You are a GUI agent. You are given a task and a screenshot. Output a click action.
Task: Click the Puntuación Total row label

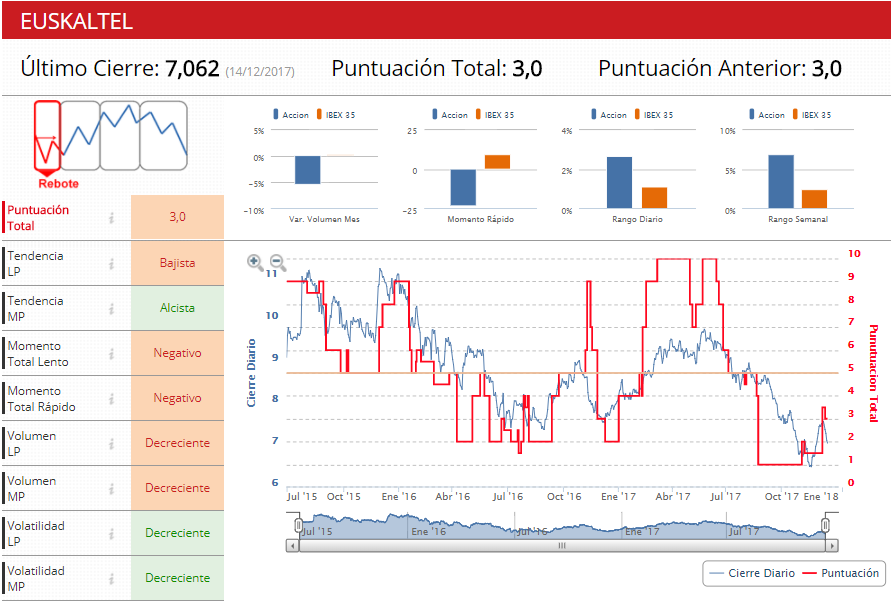38,218
